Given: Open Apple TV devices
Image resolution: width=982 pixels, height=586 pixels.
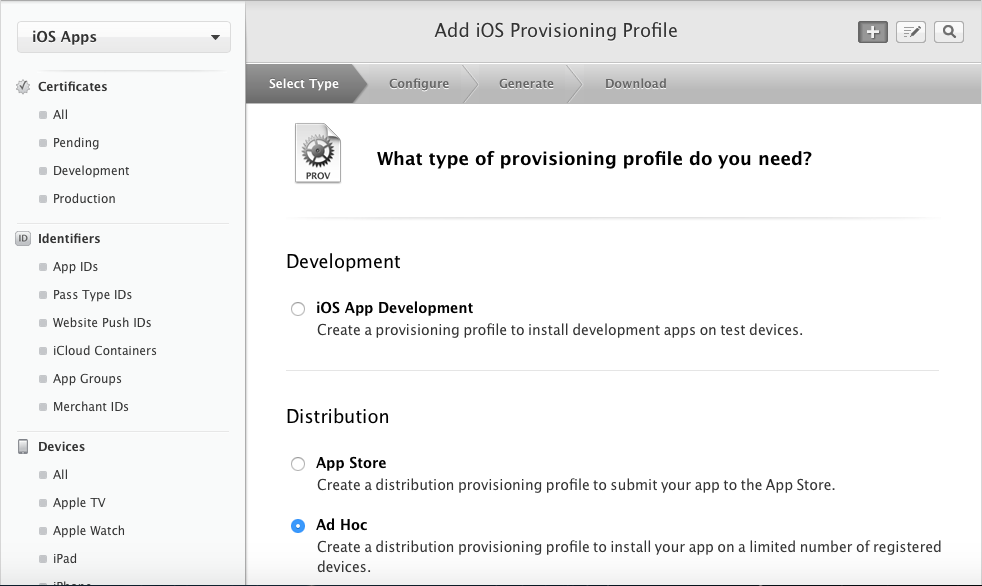Looking at the screenshot, I should tap(79, 503).
